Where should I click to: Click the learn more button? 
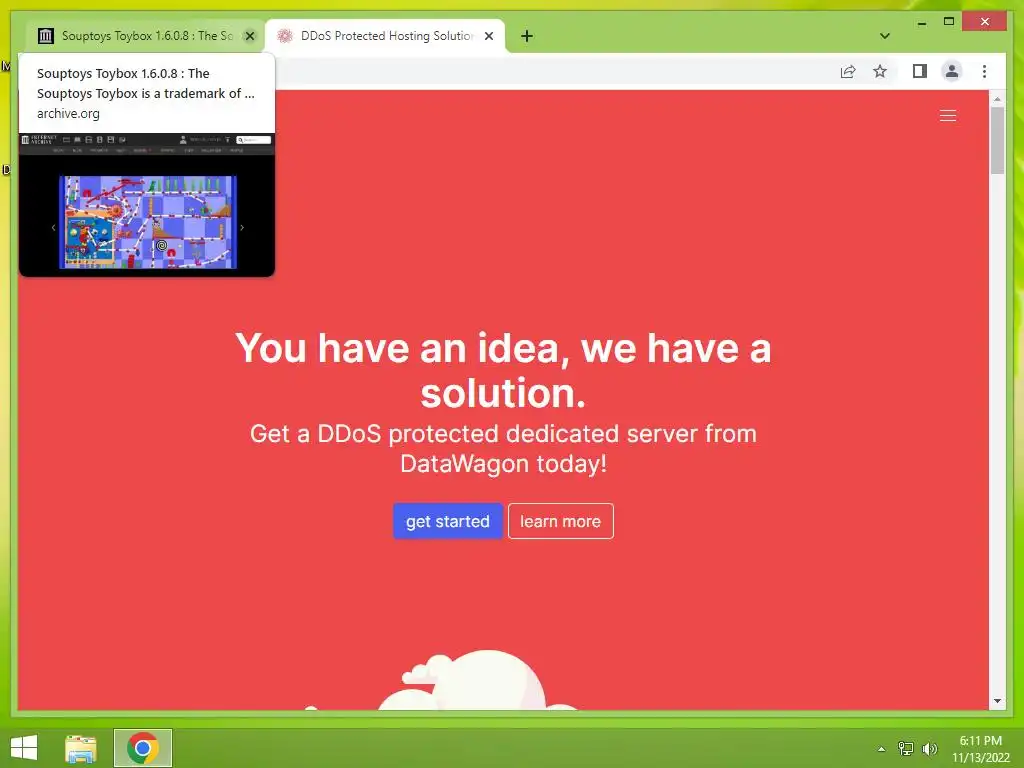pyautogui.click(x=560, y=521)
